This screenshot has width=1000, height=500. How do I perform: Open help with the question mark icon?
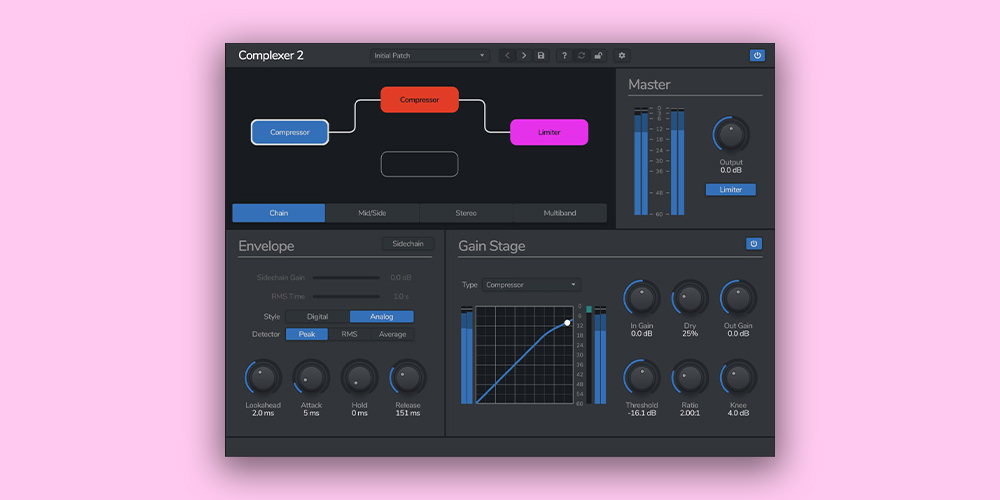coord(564,56)
